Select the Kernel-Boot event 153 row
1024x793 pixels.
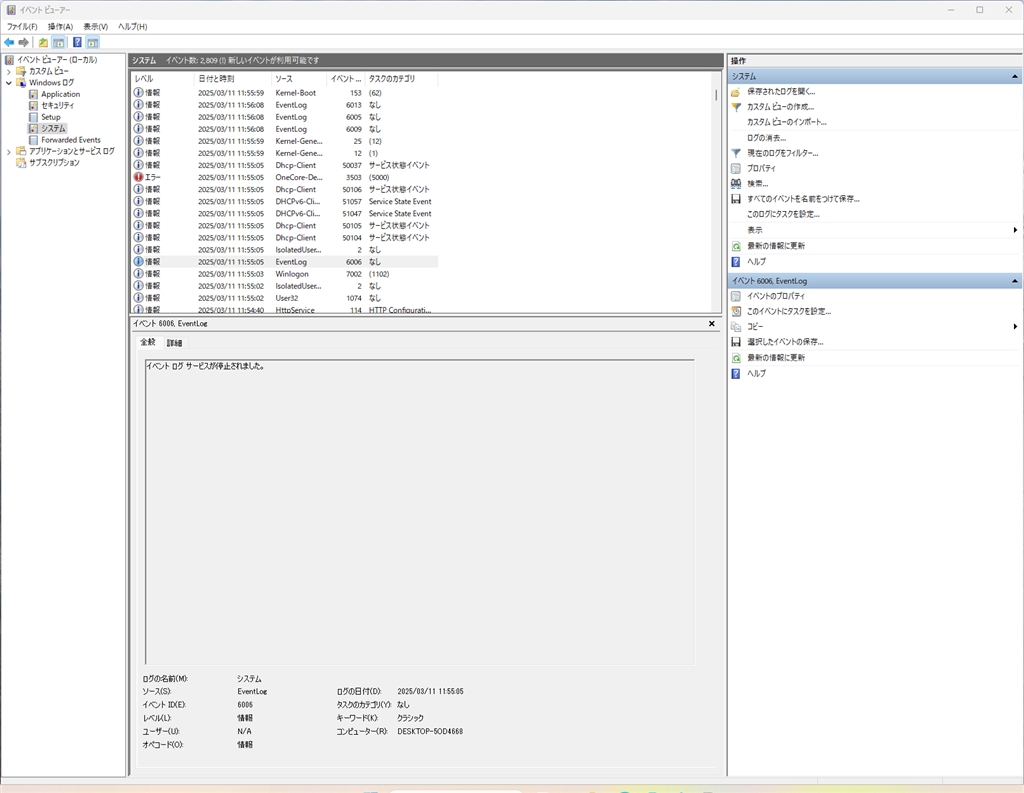pos(284,93)
